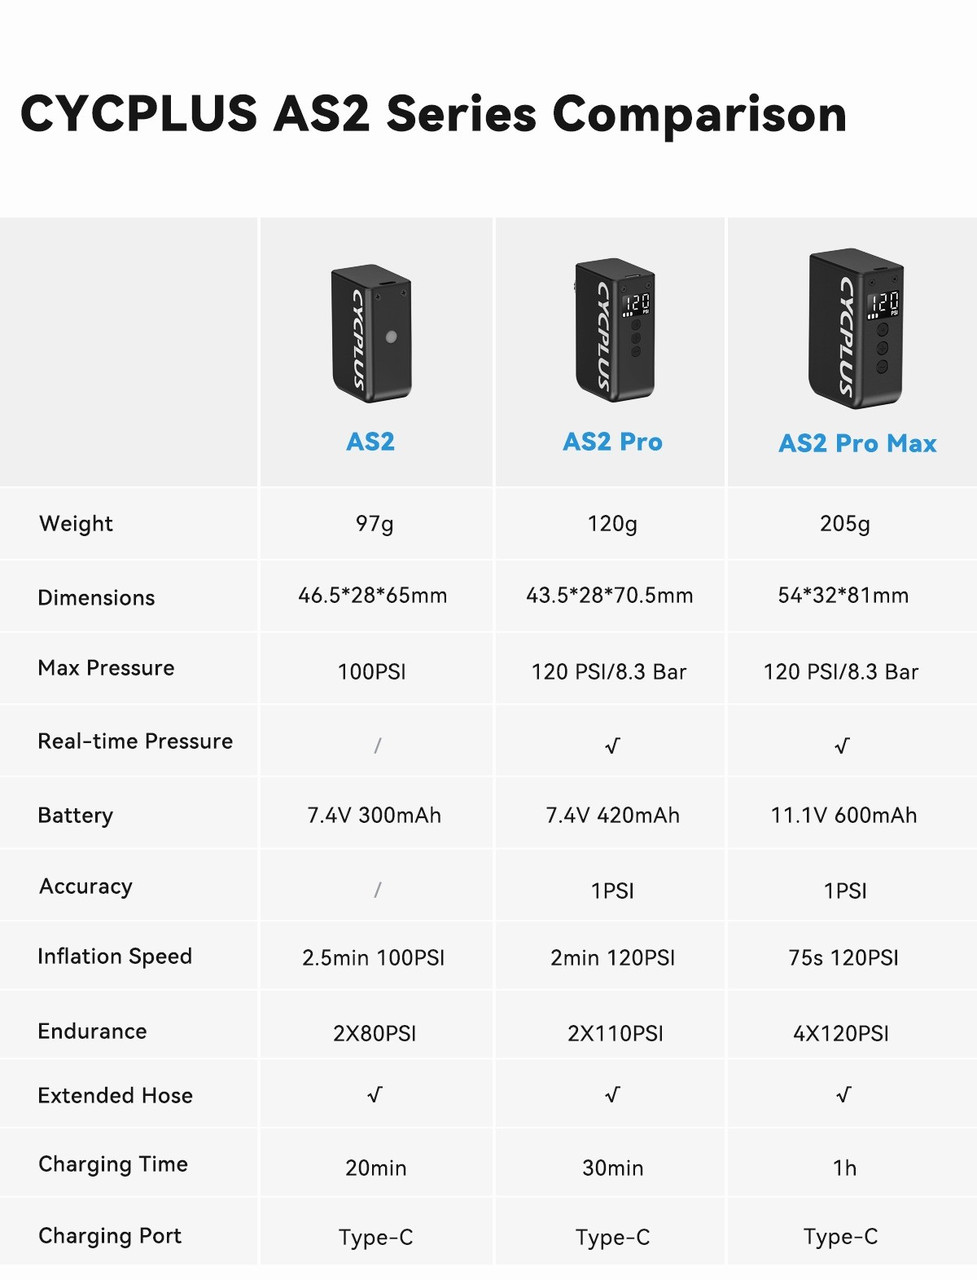Select the Charging Port row label
The image size is (977, 1280).
tap(110, 1236)
